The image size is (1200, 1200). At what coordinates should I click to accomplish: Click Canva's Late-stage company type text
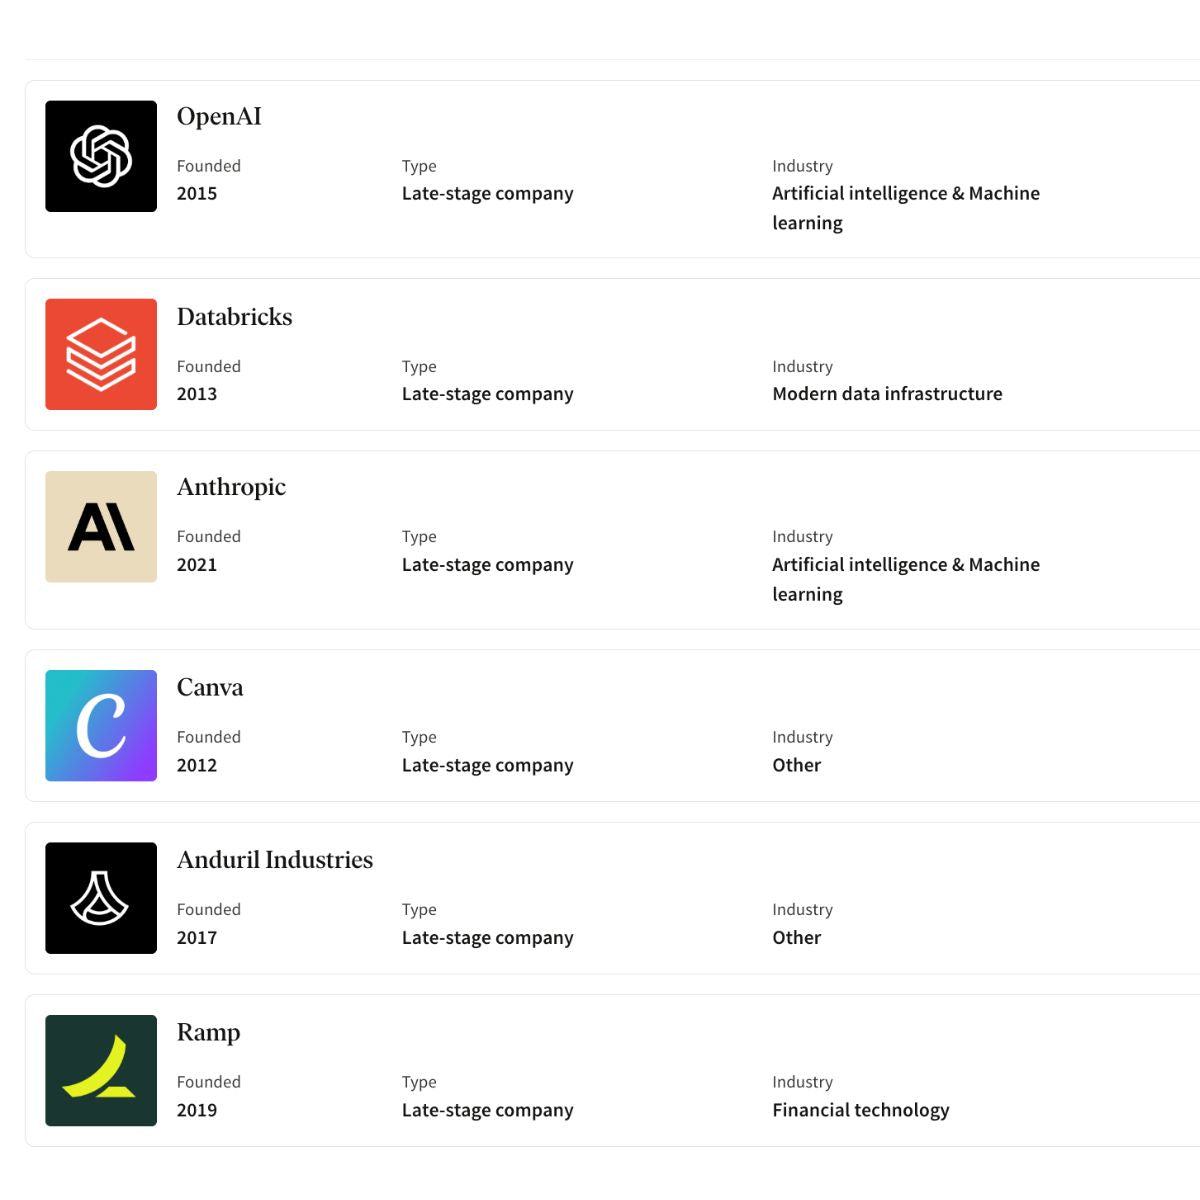[x=487, y=766]
